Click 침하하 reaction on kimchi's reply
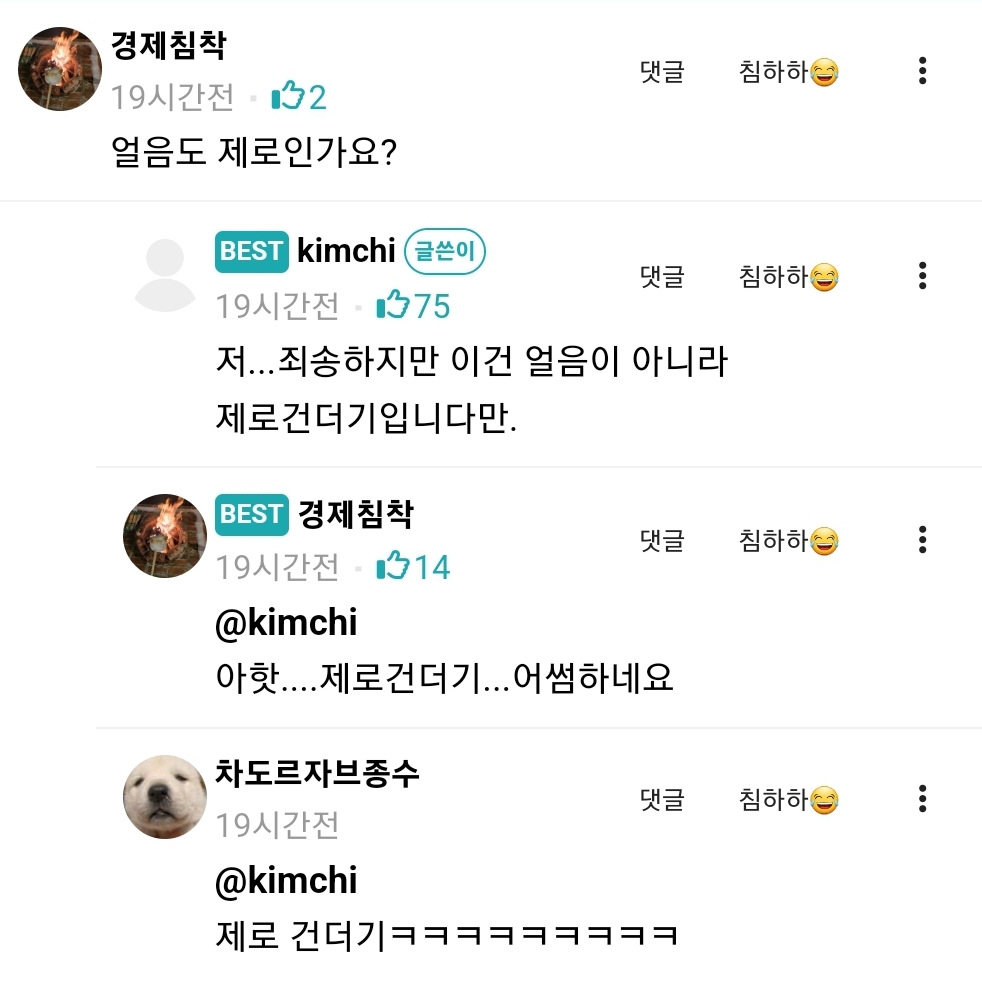 (x=788, y=276)
